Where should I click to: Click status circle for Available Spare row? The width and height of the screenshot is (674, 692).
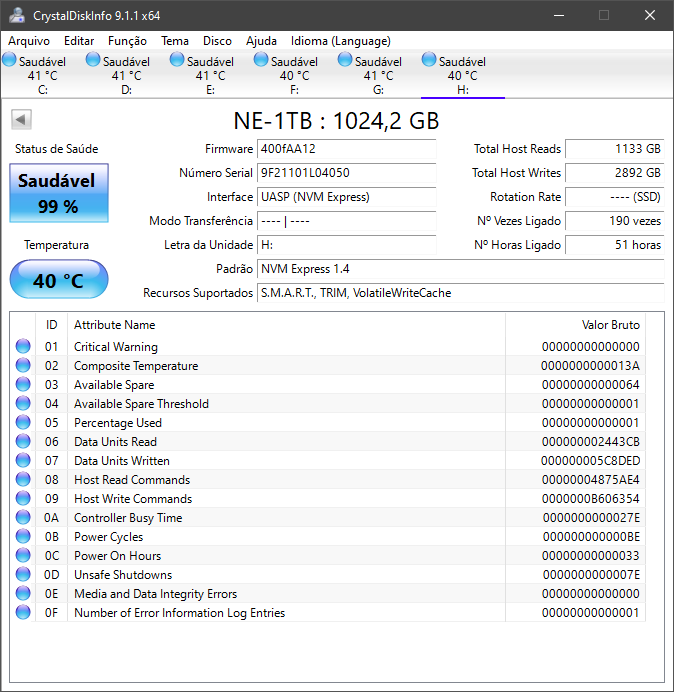pos(23,384)
